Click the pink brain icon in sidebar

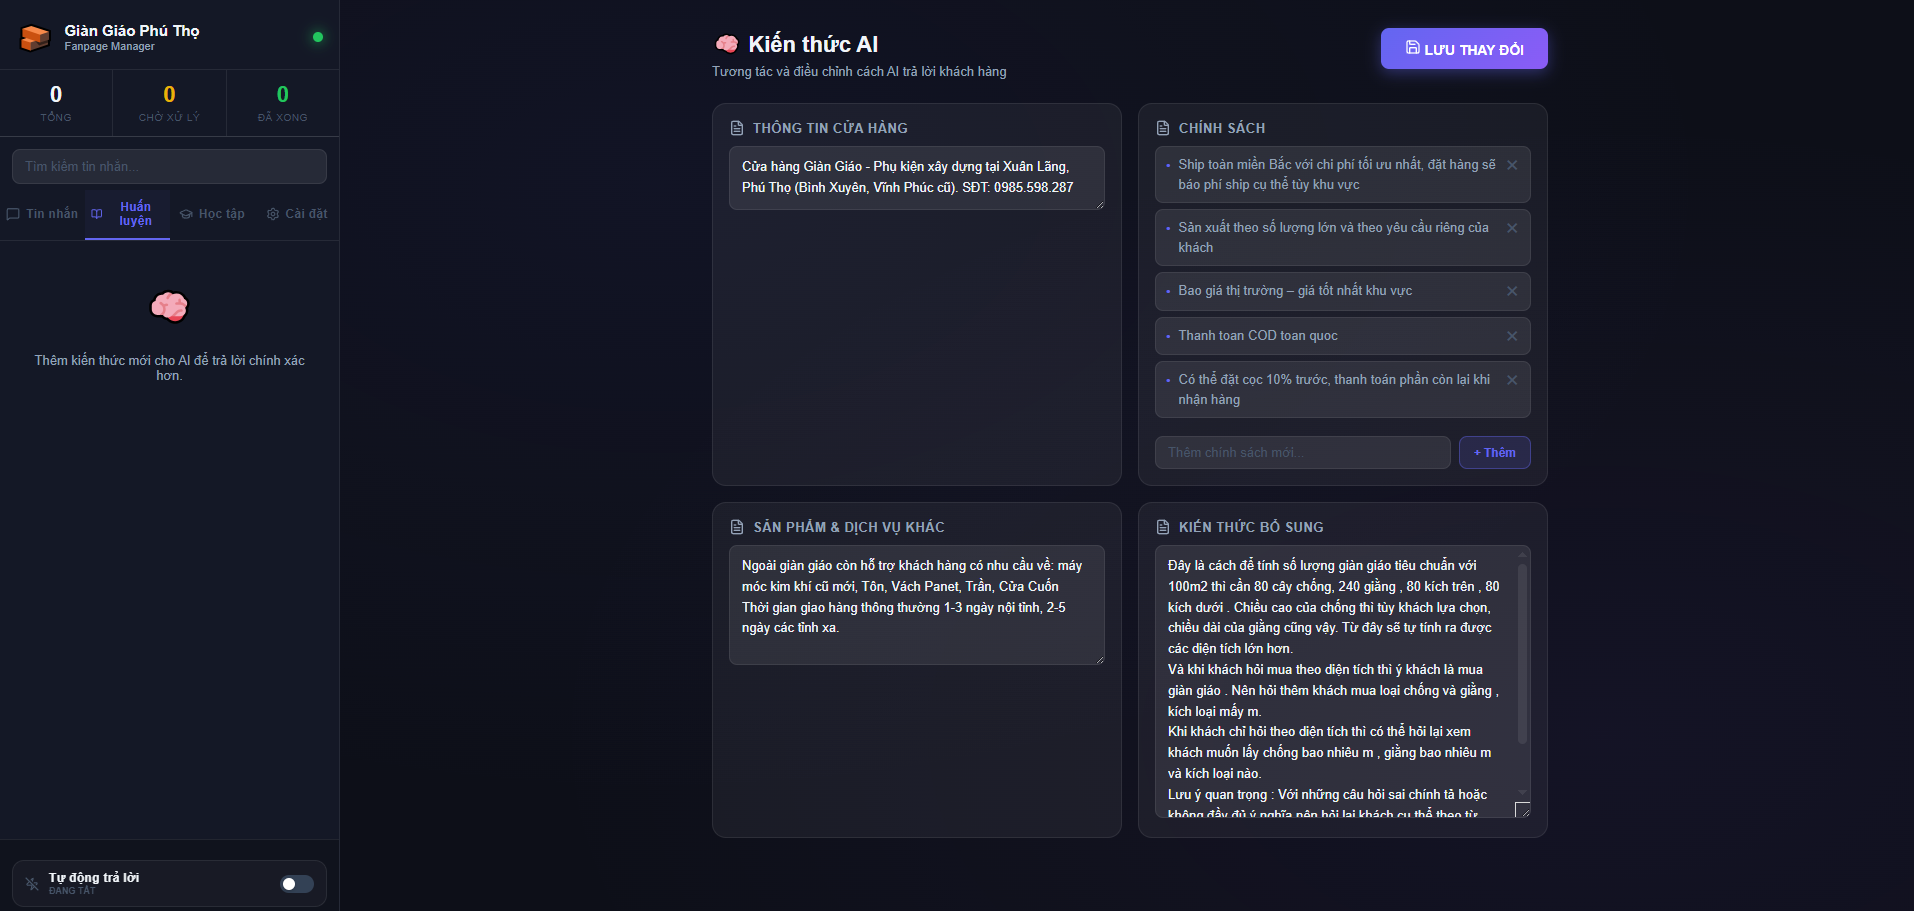coord(169,307)
